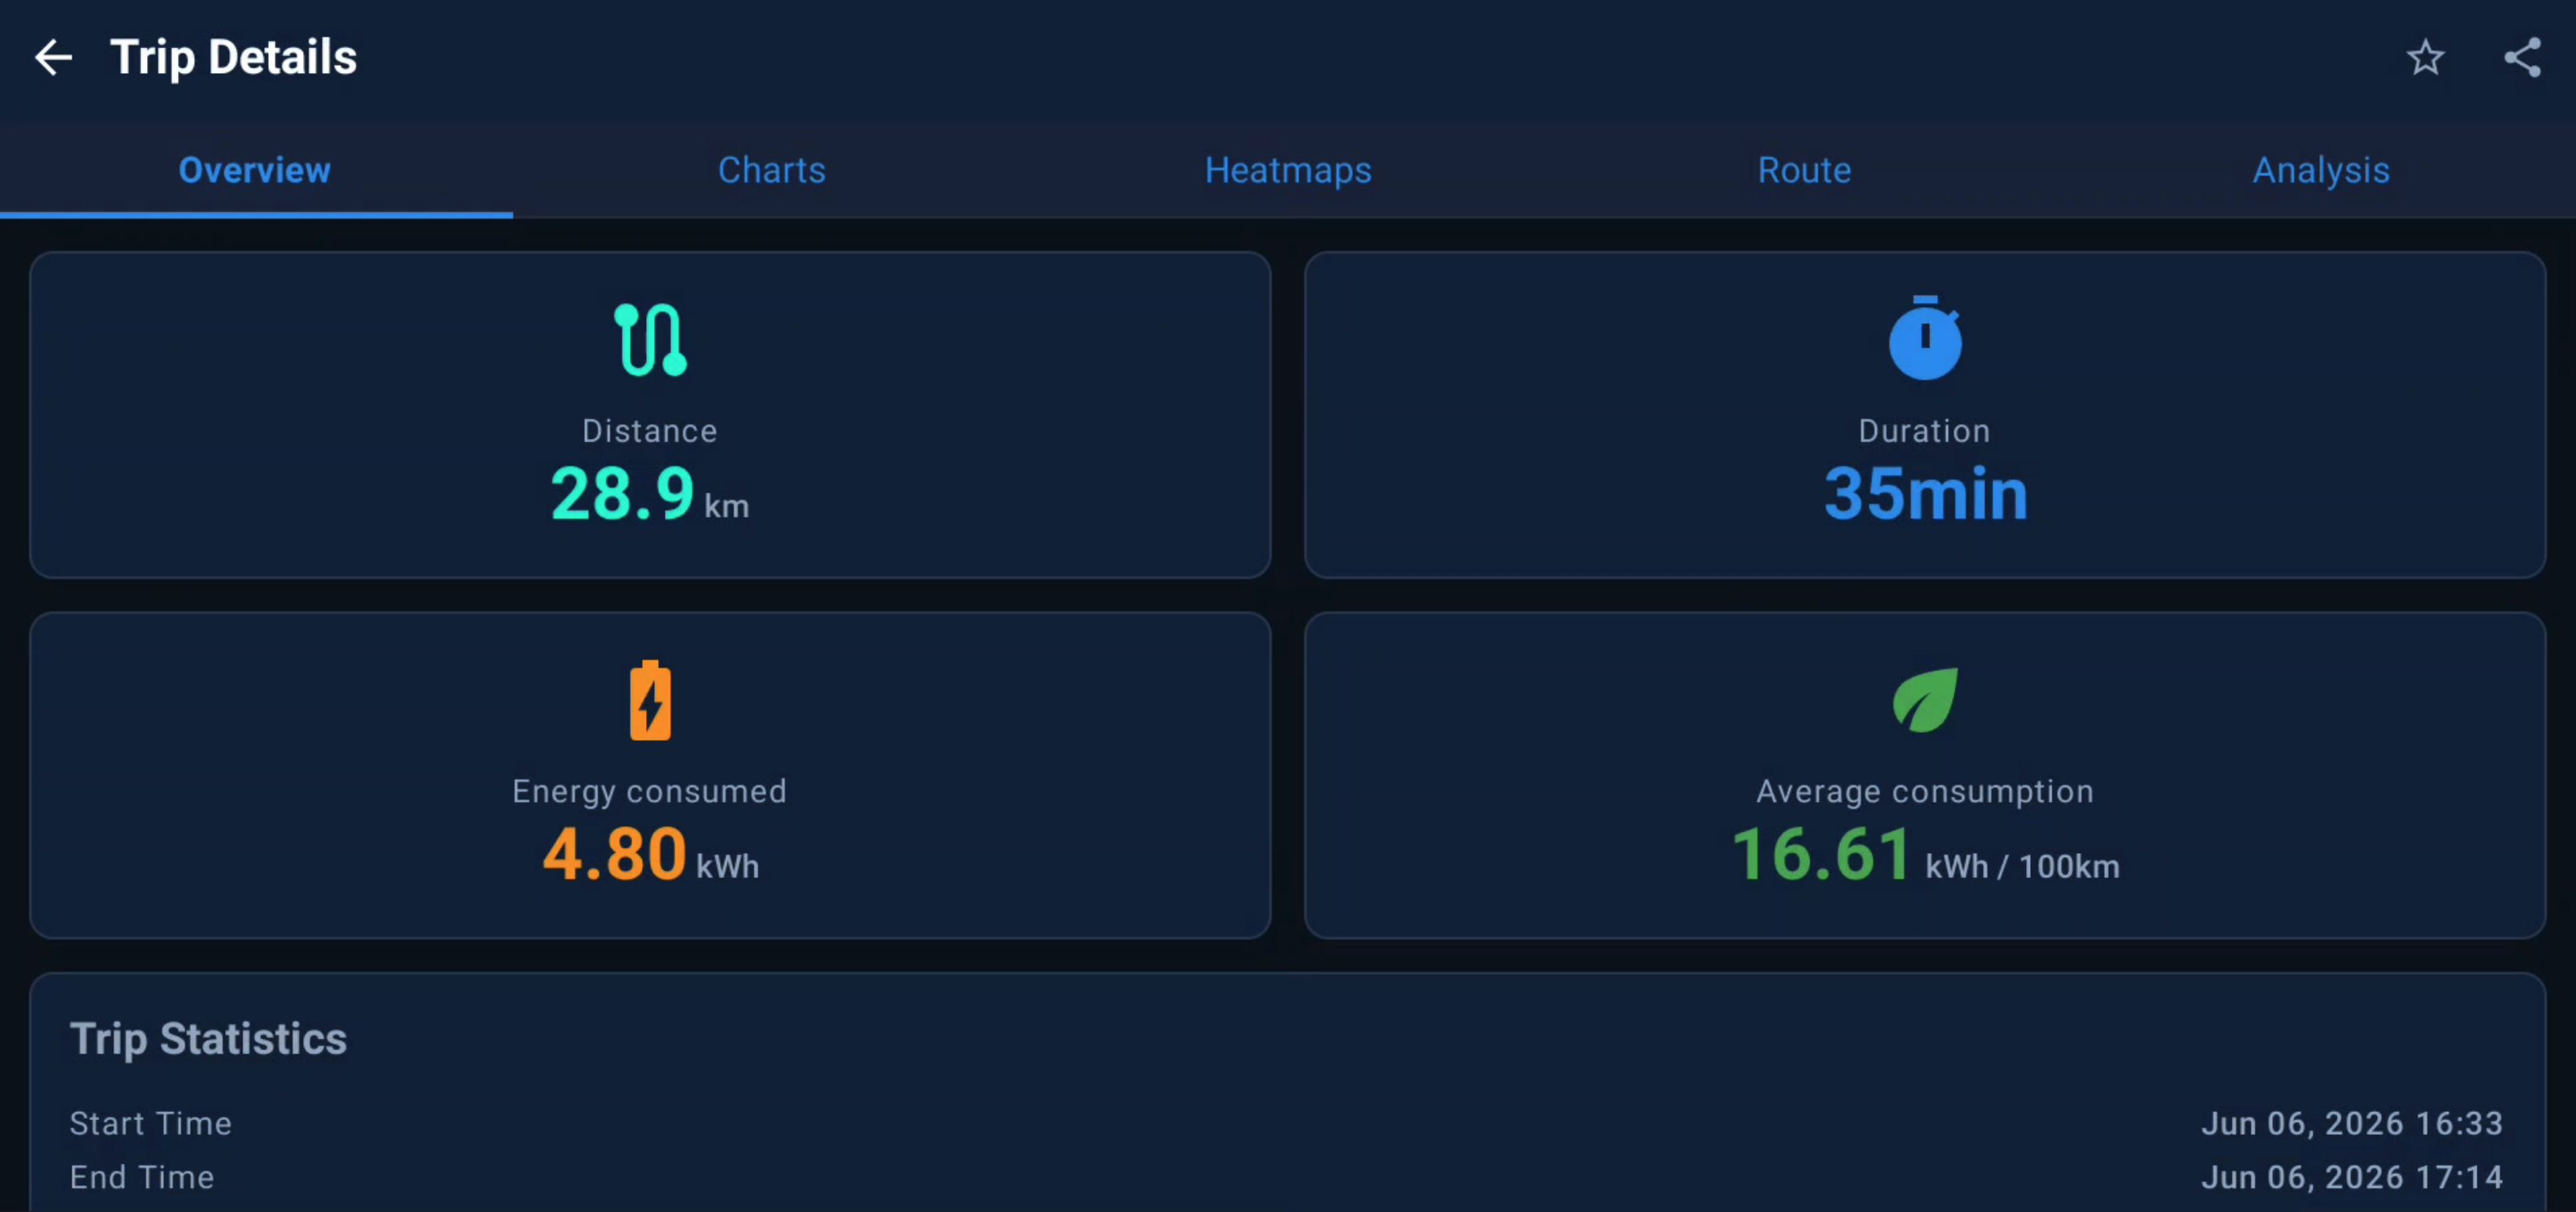Open the Charts tab

pyautogui.click(x=772, y=170)
